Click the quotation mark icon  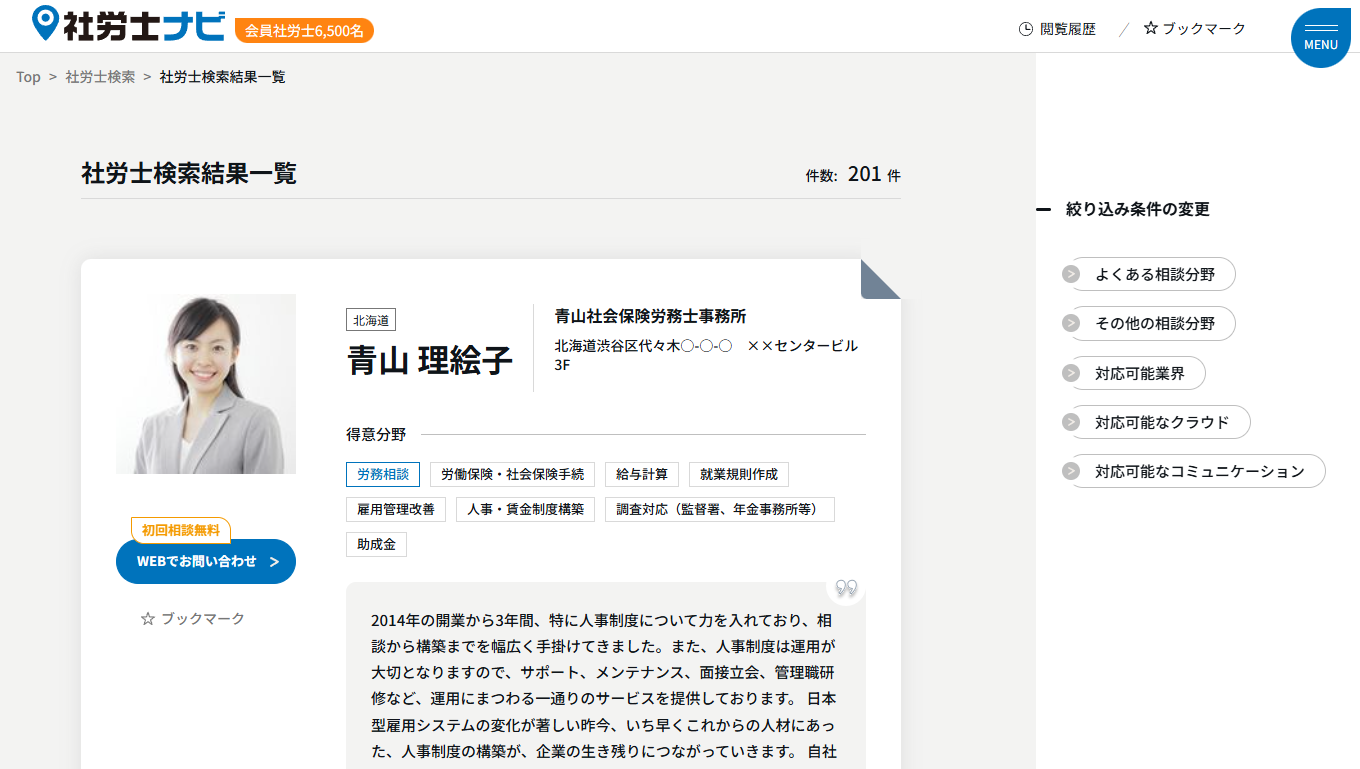pos(846,587)
